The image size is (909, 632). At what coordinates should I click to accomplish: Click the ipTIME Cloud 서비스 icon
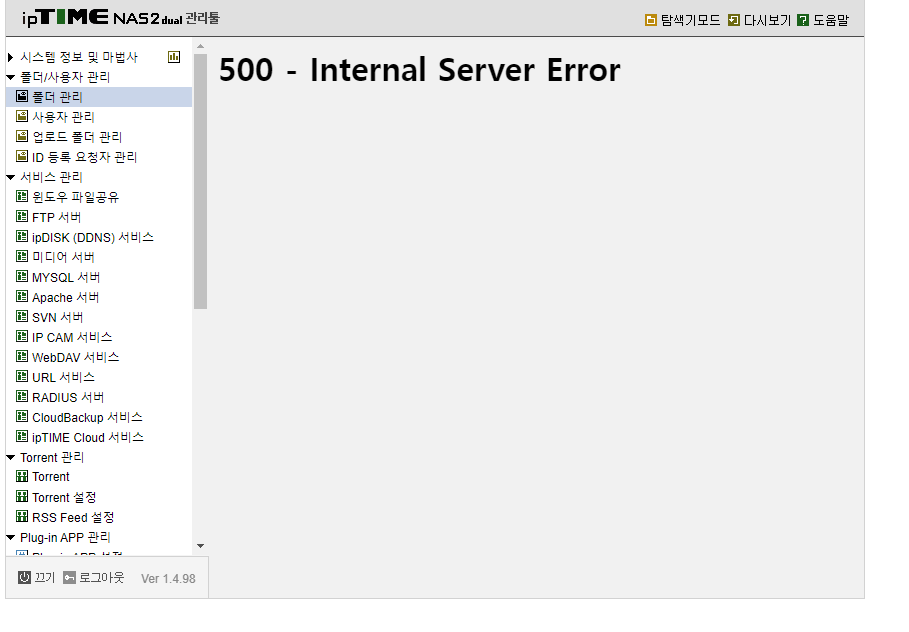[x=22, y=437]
